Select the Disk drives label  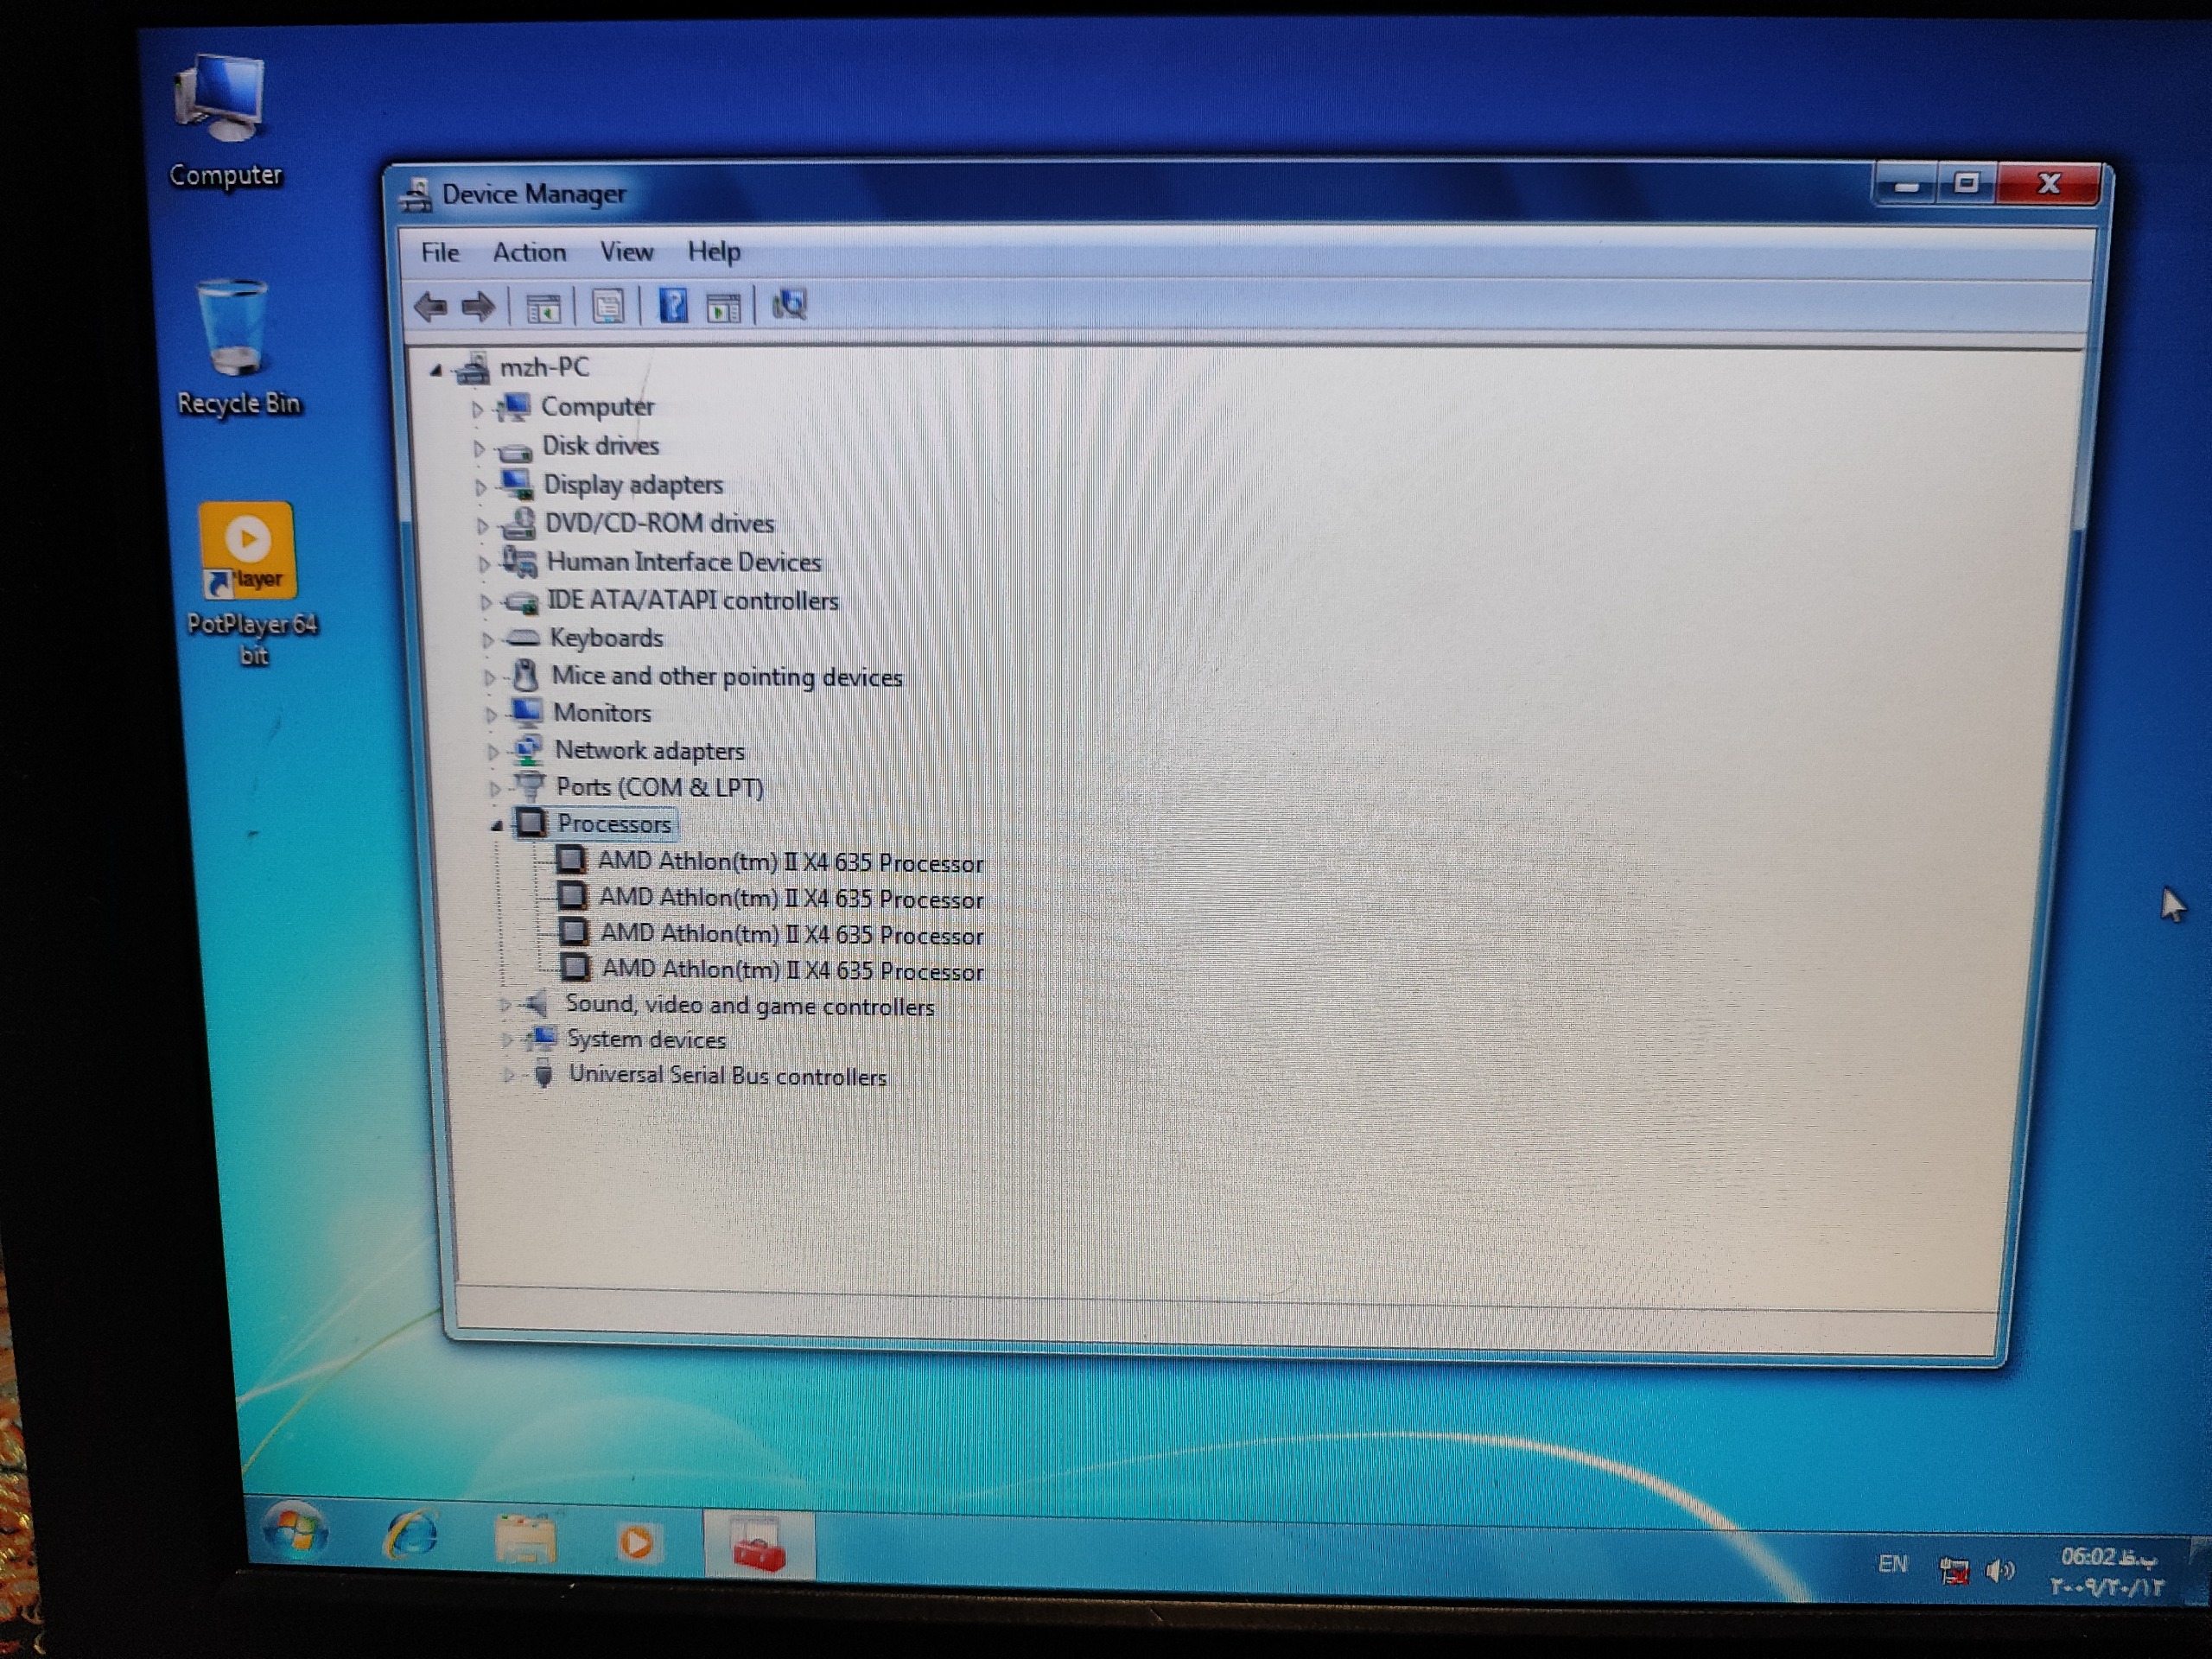(x=601, y=446)
